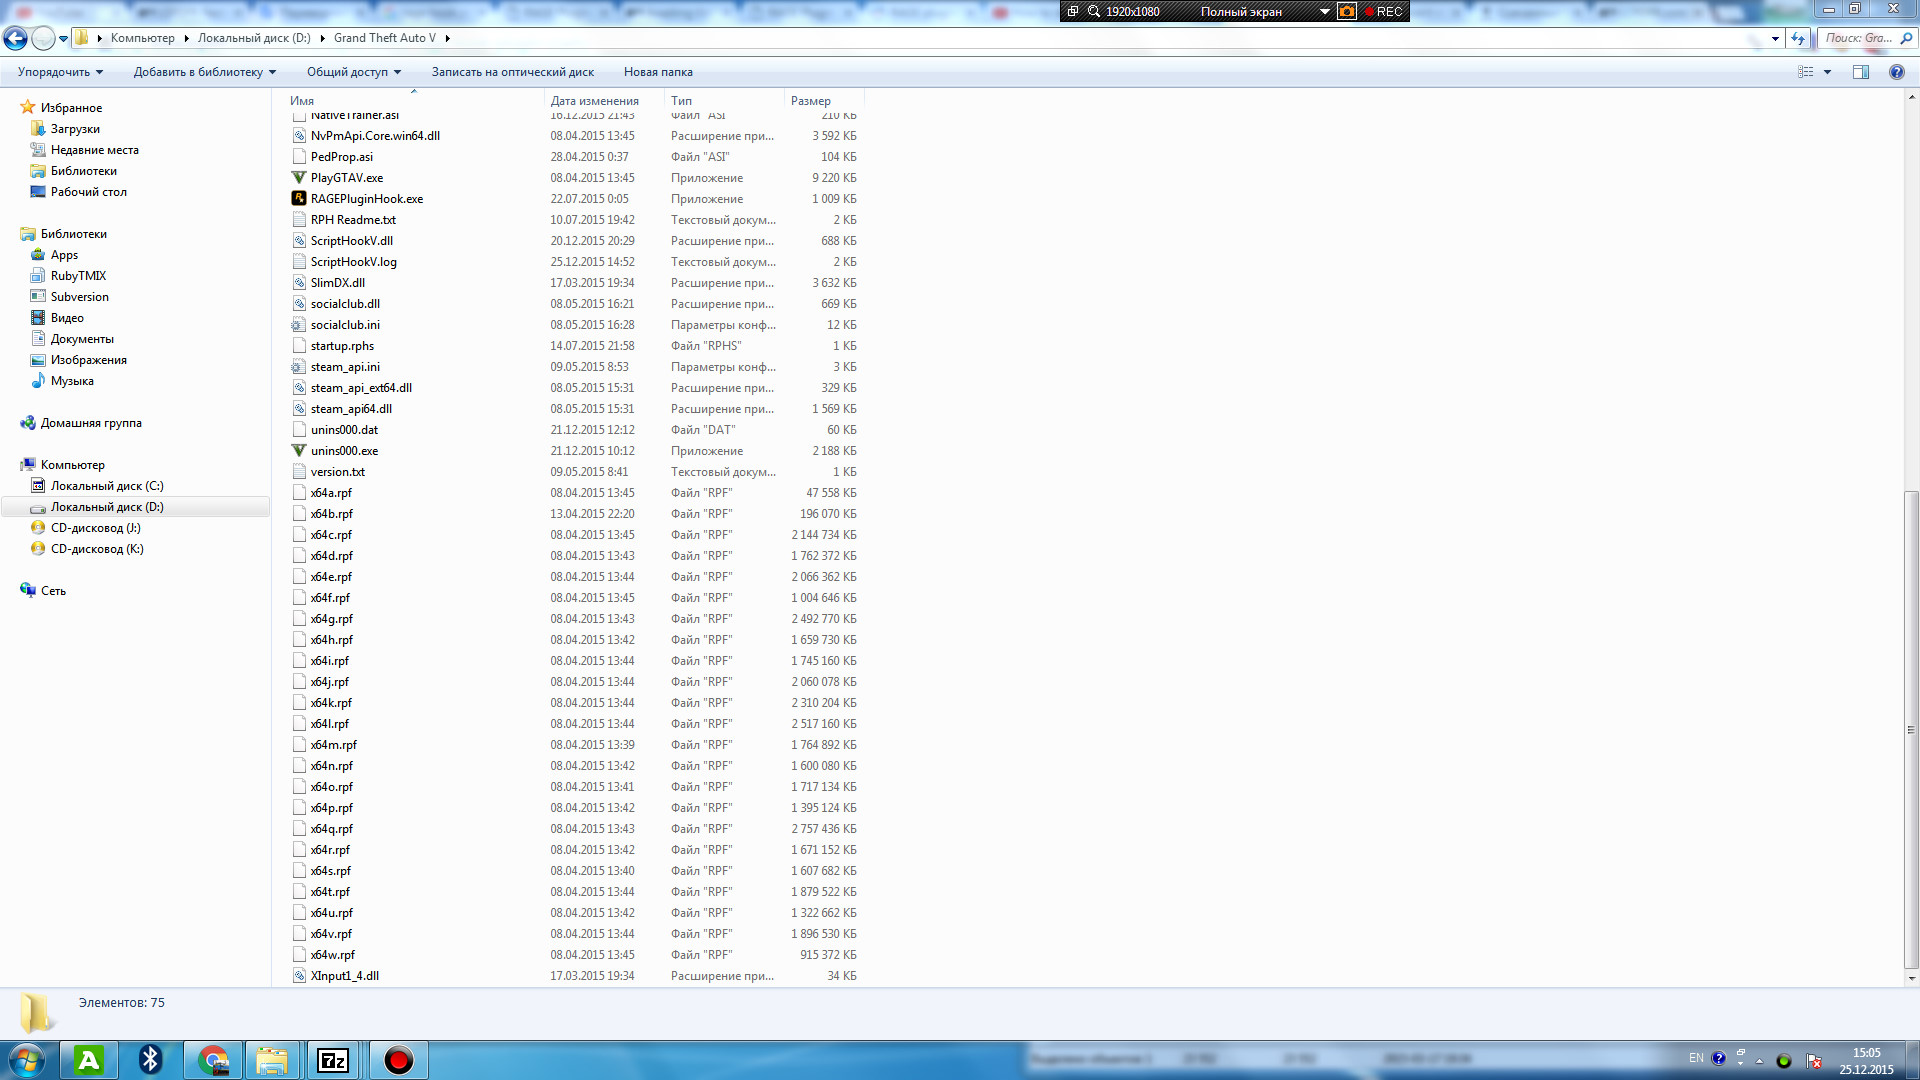Open the Help question mark icon
The image size is (1920, 1080).
click(x=1896, y=72)
